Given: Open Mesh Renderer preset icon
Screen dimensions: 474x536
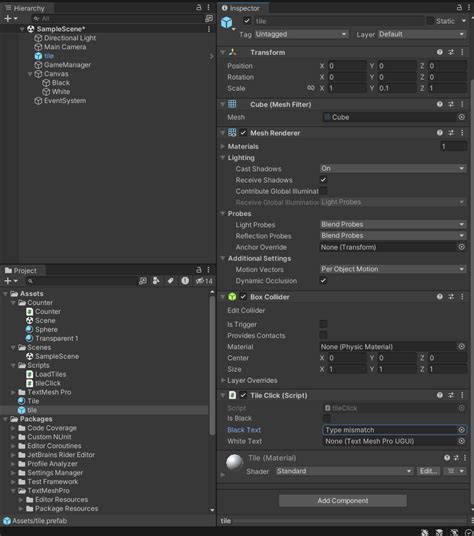Looking at the screenshot, I should tap(451, 133).
